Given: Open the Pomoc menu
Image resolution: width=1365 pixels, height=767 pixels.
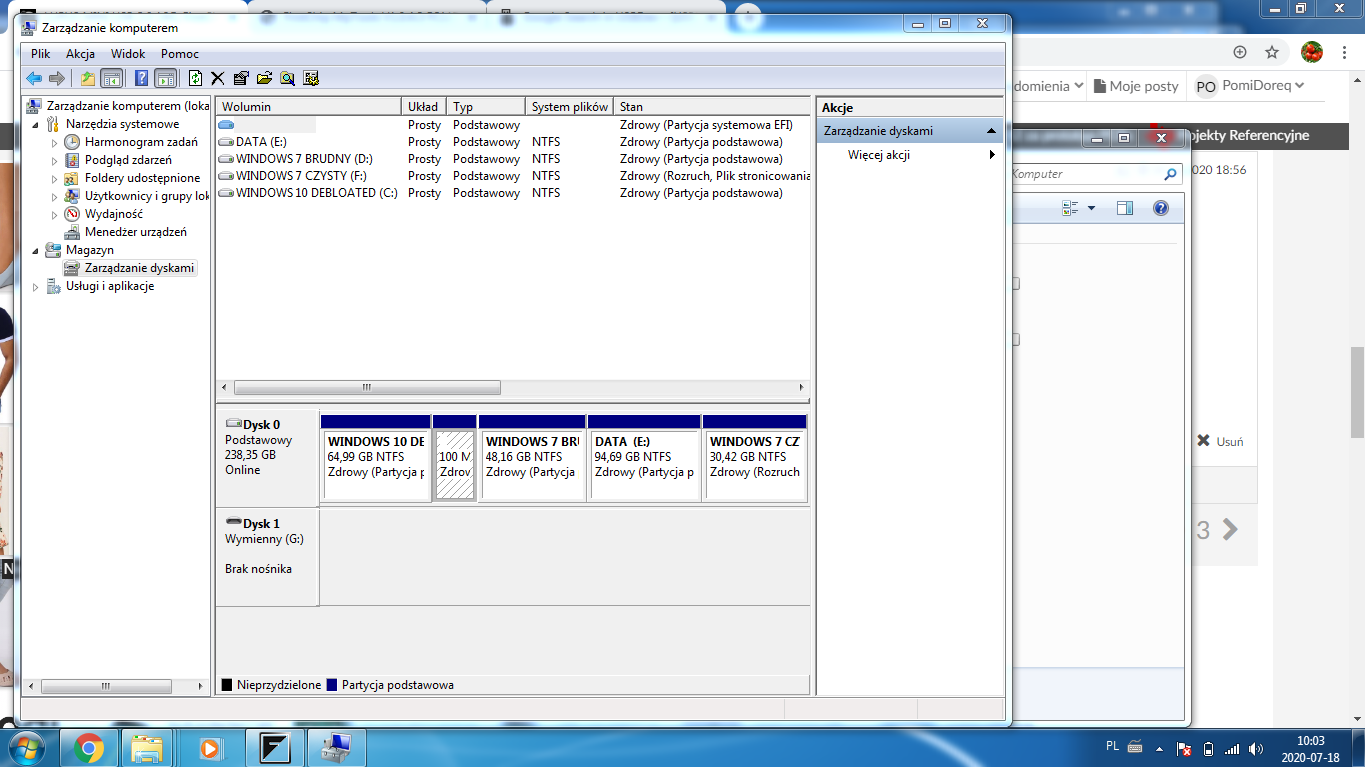Looking at the screenshot, I should tap(180, 54).
